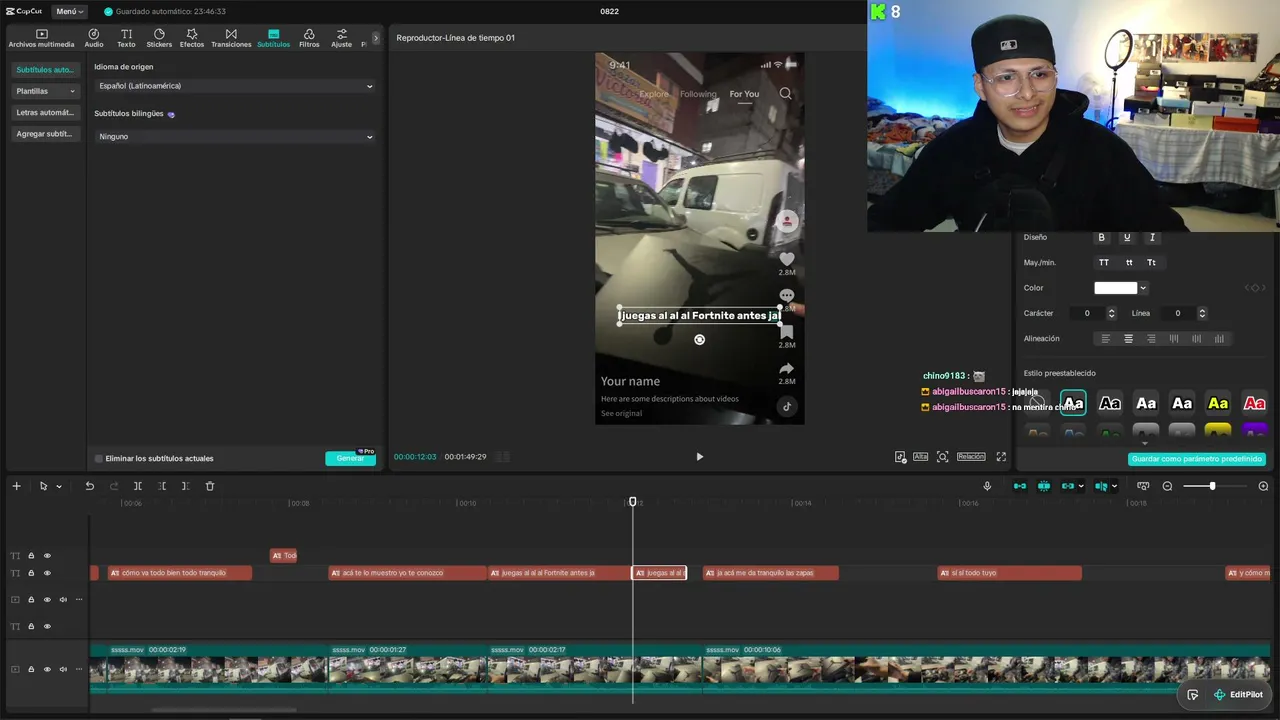Adjust the Línea spacing stepper
The image size is (1280, 720).
[x=1202, y=313]
